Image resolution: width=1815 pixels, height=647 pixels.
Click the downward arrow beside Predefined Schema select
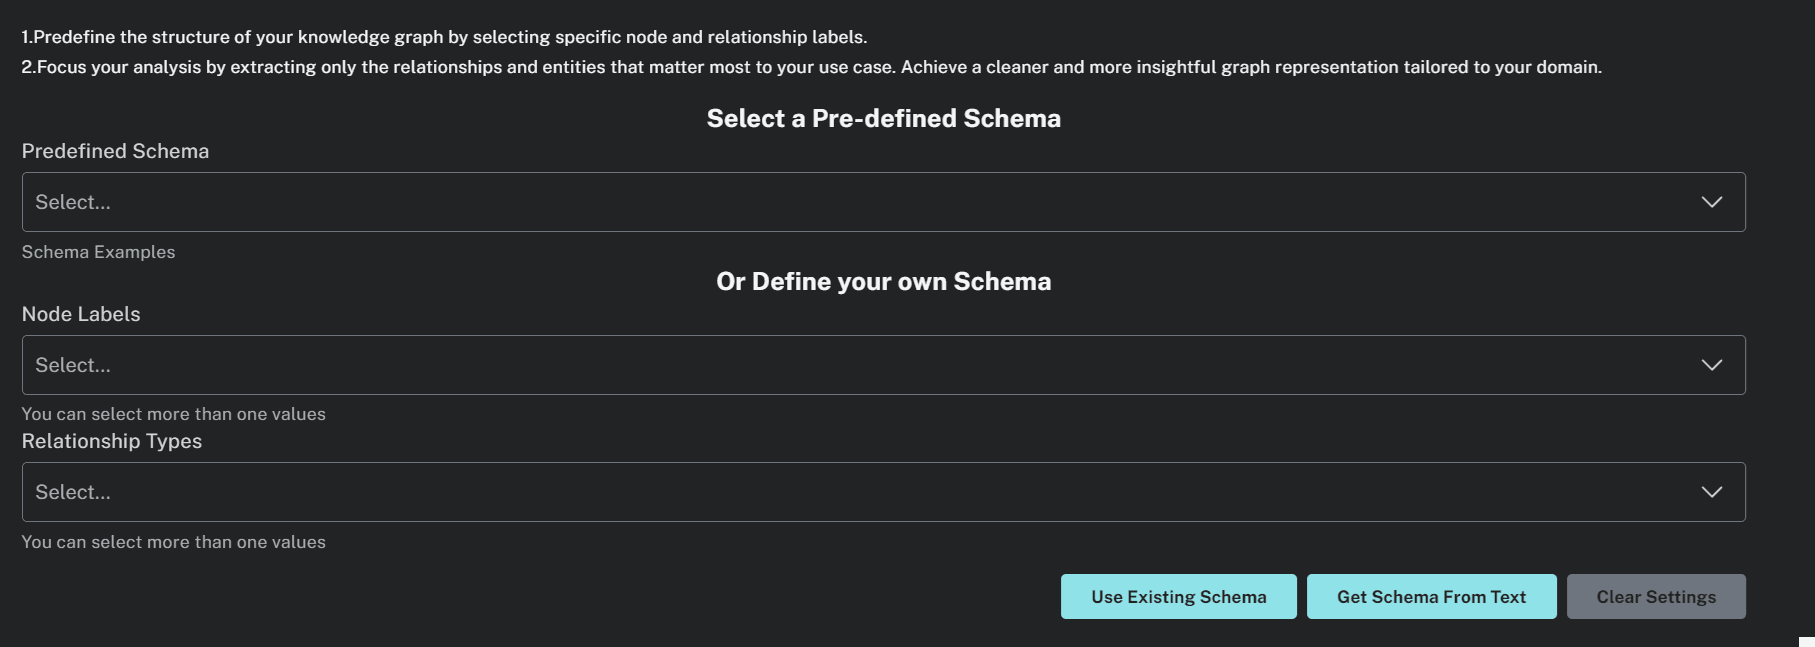click(1711, 201)
